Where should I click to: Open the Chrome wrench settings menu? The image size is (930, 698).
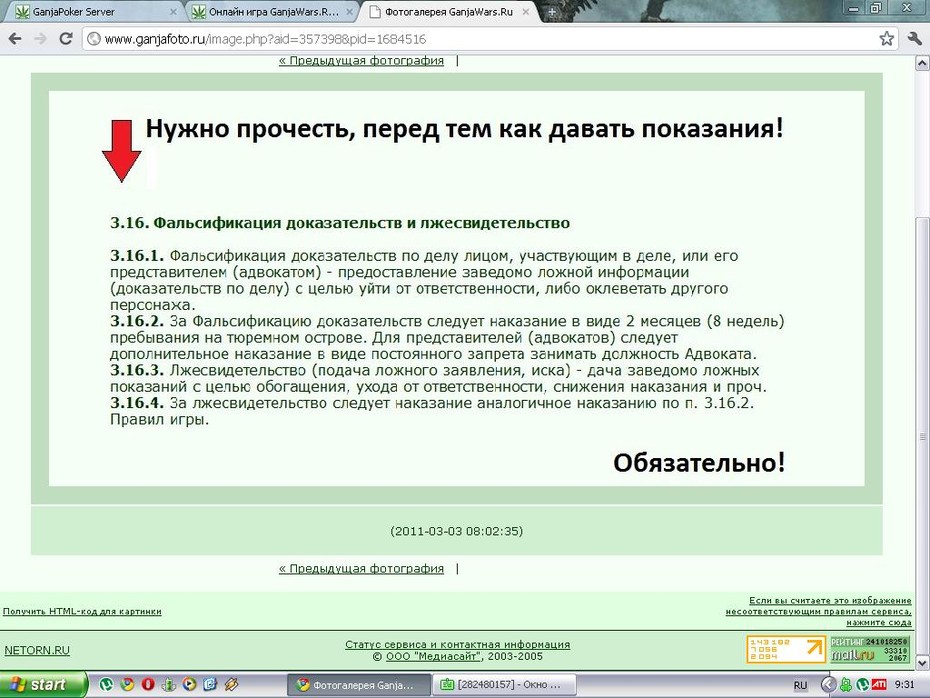(914, 39)
